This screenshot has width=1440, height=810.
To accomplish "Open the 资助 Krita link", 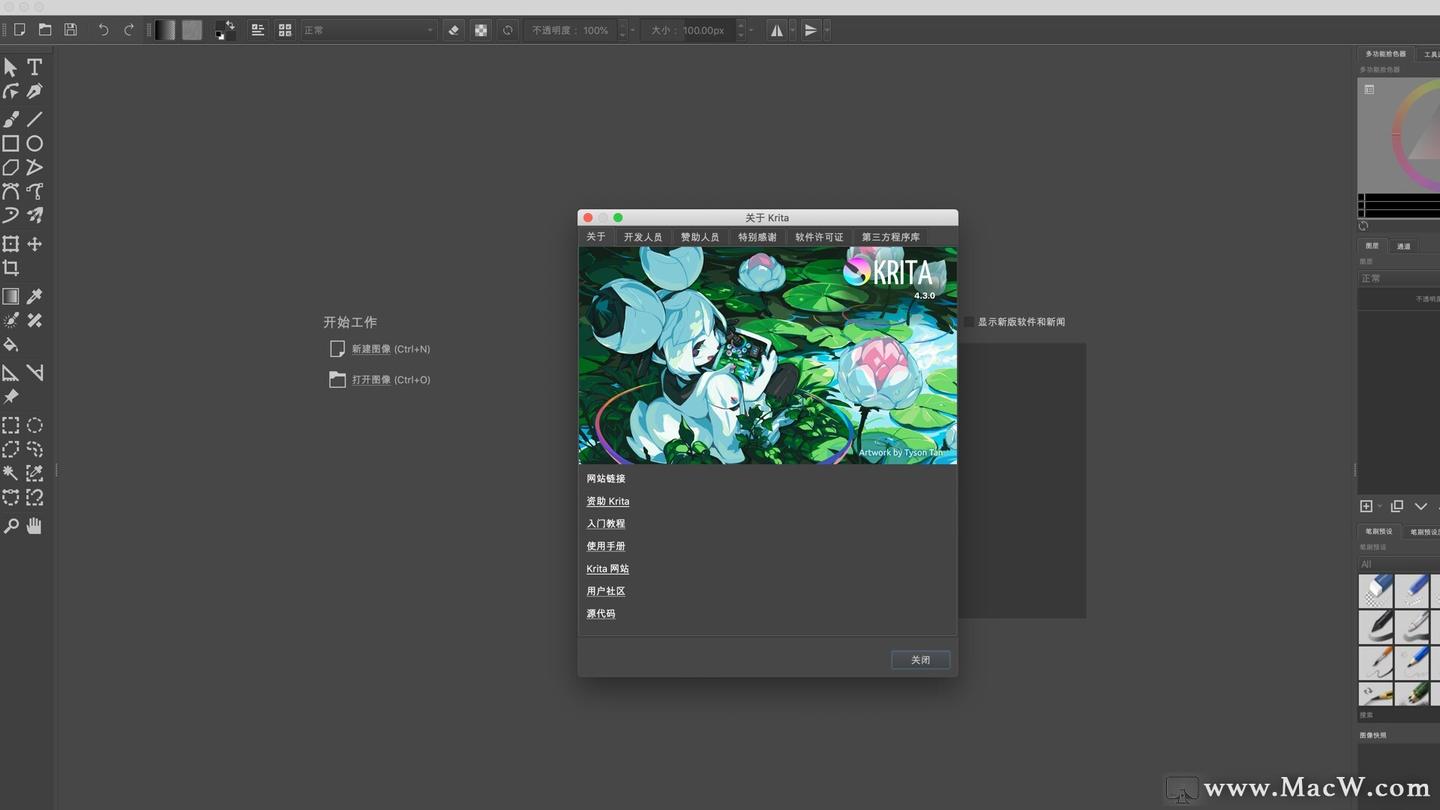I will coord(608,501).
